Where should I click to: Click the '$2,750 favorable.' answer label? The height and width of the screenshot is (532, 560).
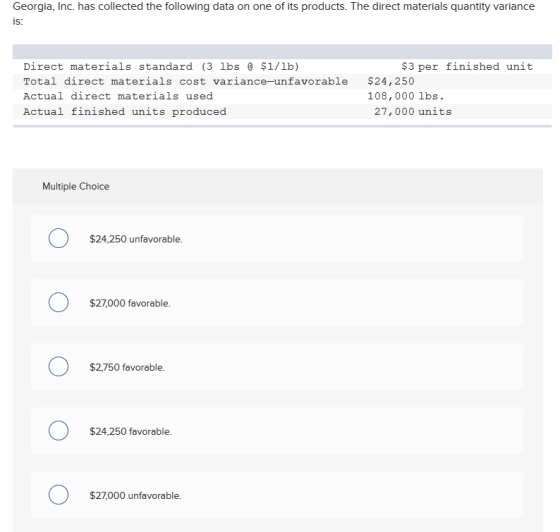pos(127,367)
